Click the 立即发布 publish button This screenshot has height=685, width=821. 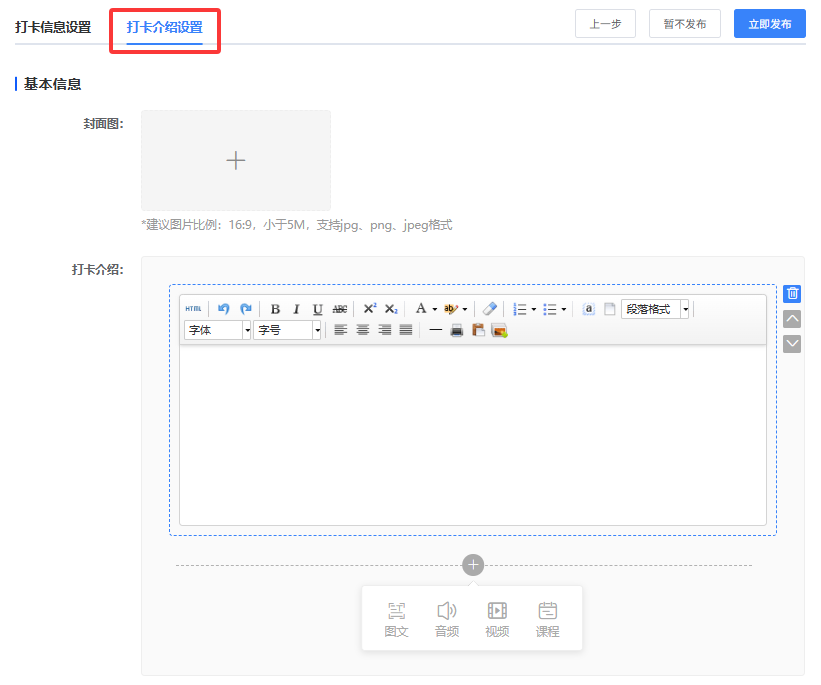pyautogui.click(x=769, y=24)
